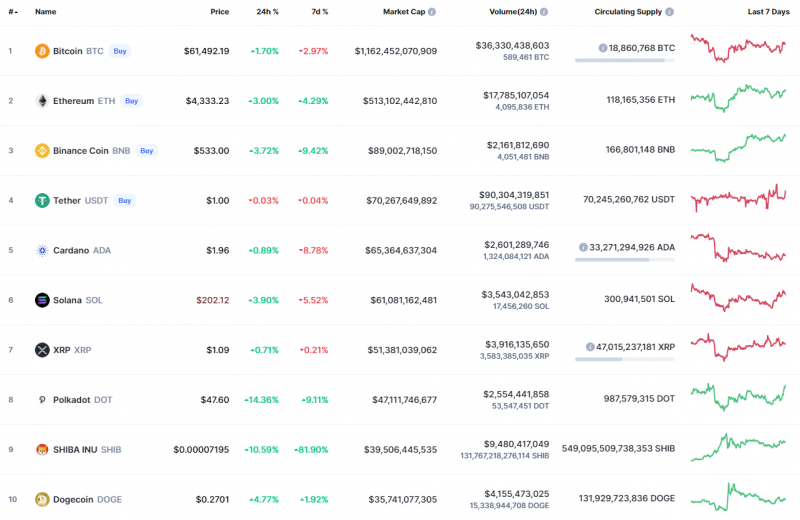The width and height of the screenshot is (800, 520).
Task: Sort by Volume(24h) column header
Action: tap(513, 12)
